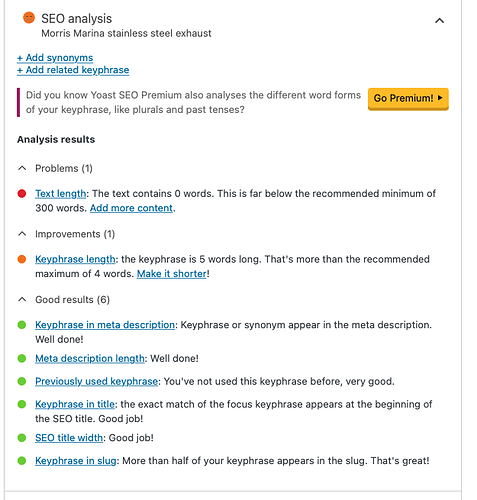Viewport: 477px width, 500px height.
Task: Click the Go Premium! button
Action: pyautogui.click(x=408, y=99)
